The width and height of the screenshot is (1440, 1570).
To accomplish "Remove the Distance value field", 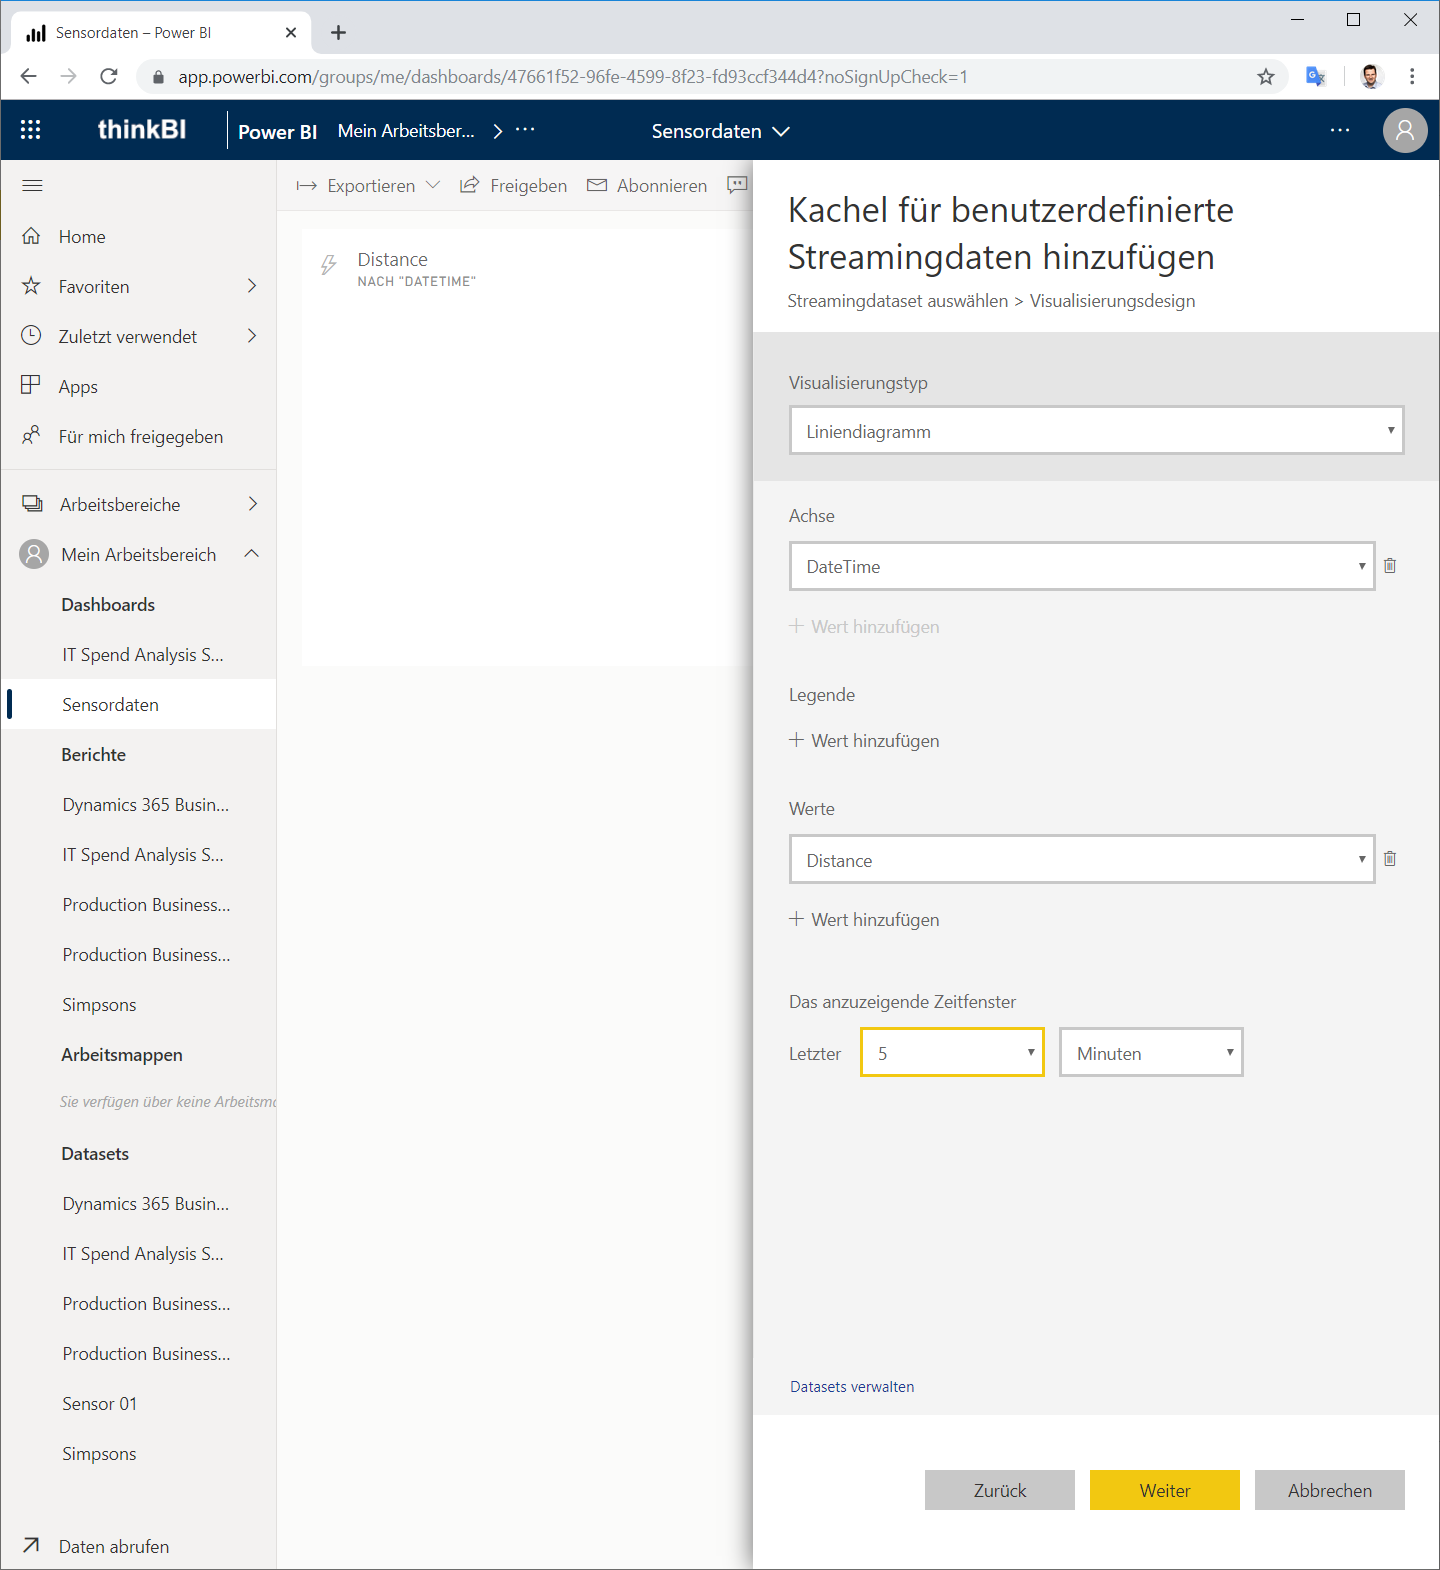I will coord(1390,859).
